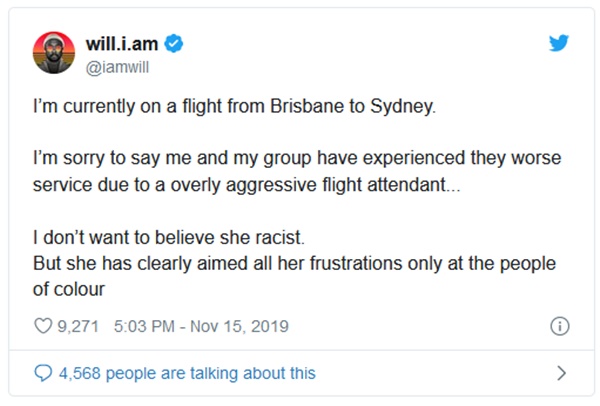The image size is (600, 406).
Task: Open the tweet info circle icon
Action: 560,326
